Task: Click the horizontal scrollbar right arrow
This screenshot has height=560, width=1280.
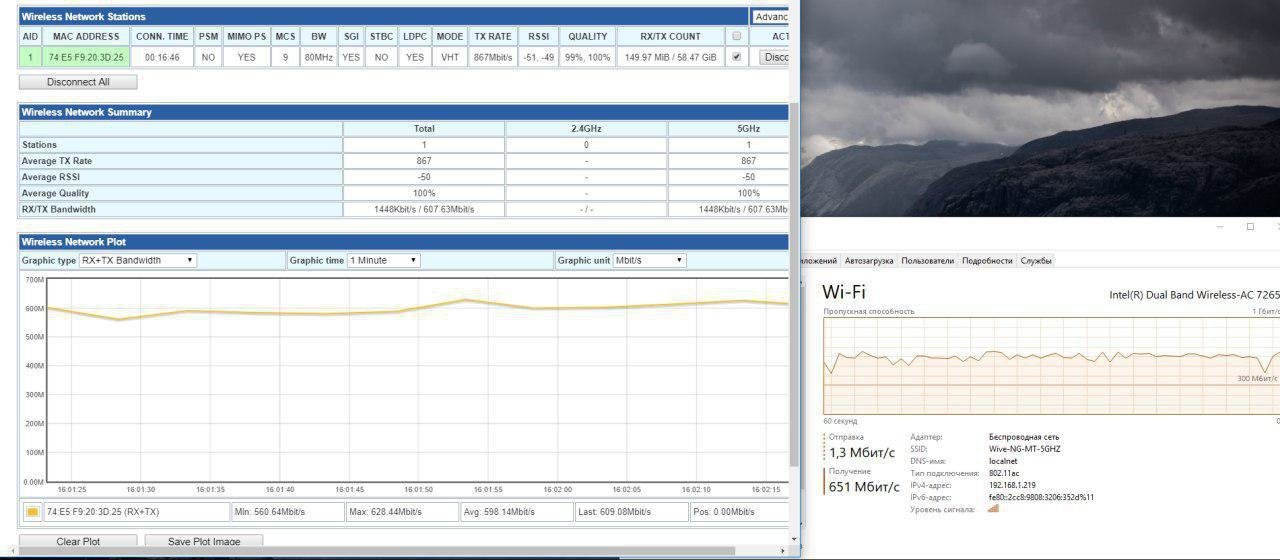Action: (783, 551)
